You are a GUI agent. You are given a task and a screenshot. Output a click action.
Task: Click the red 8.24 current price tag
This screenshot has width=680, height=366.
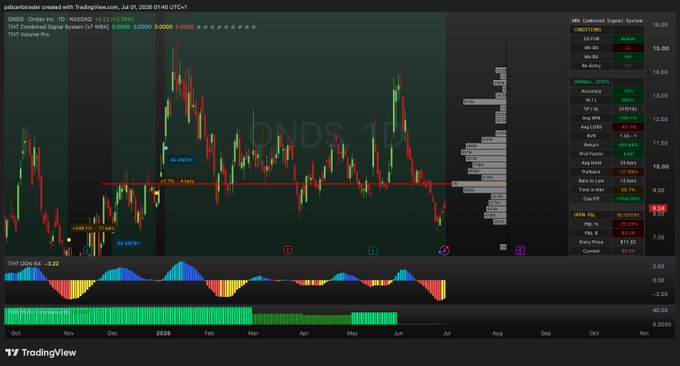(x=658, y=209)
